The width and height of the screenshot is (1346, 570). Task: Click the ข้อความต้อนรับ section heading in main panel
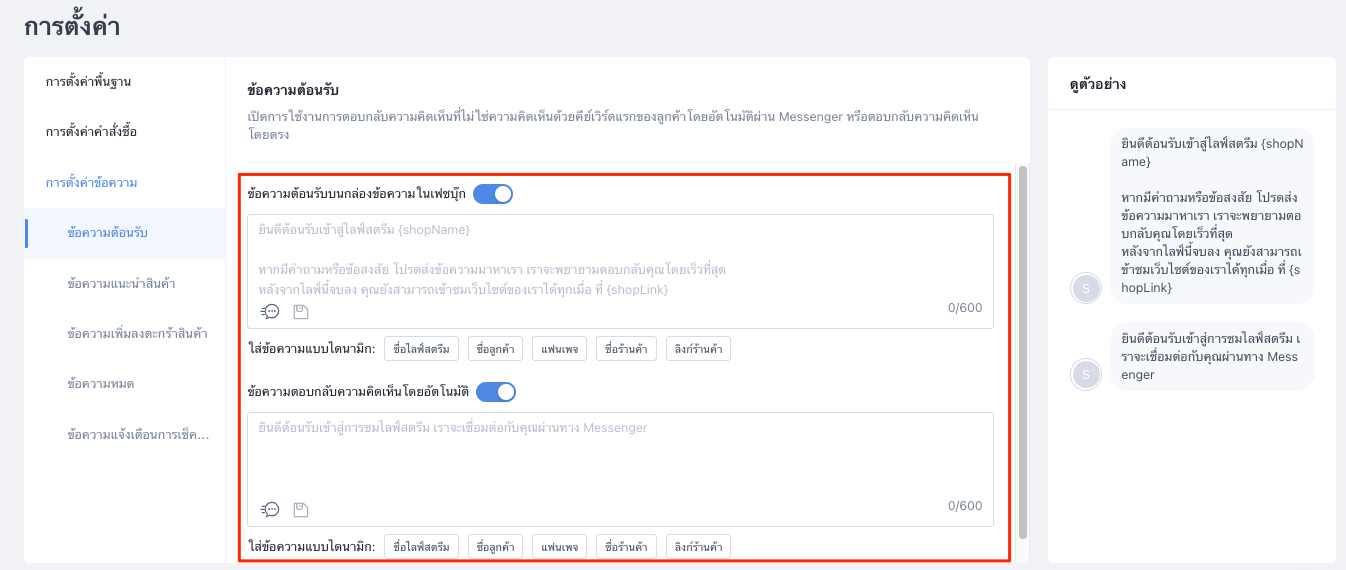click(x=292, y=91)
